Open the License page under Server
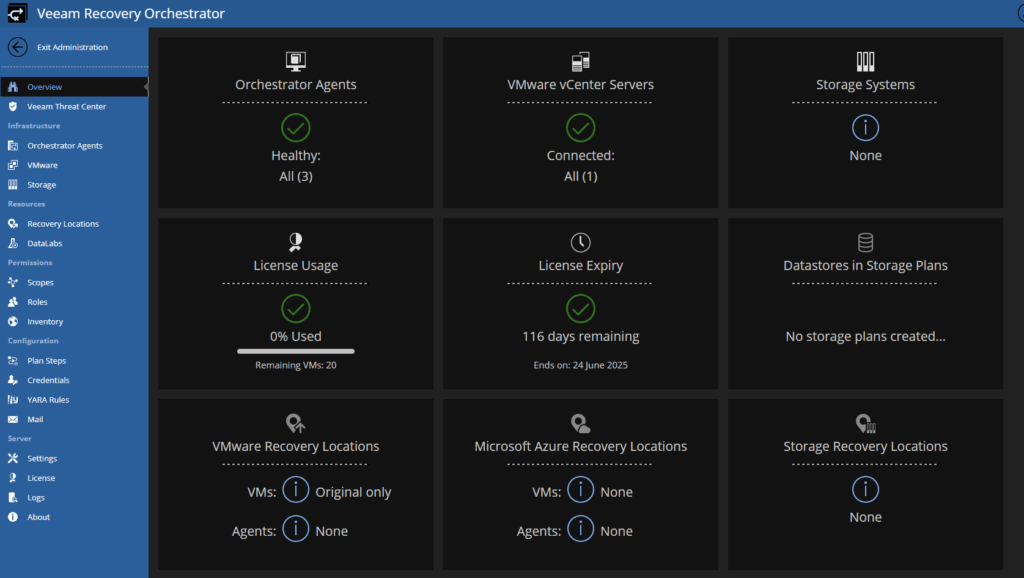This screenshot has width=1024, height=578. (40, 478)
